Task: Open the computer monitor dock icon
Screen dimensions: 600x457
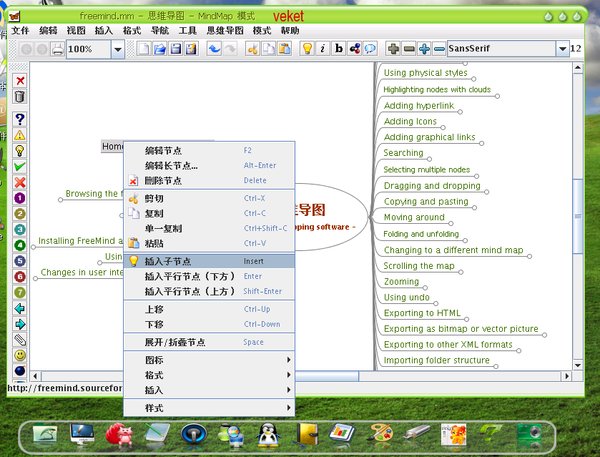Action: (82, 434)
